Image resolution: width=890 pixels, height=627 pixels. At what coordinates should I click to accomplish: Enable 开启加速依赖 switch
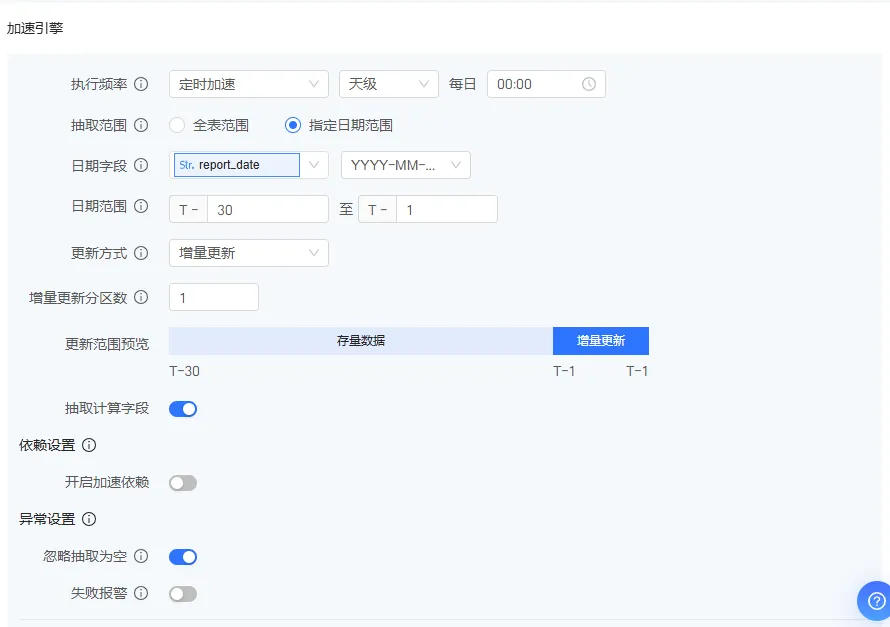tap(183, 483)
